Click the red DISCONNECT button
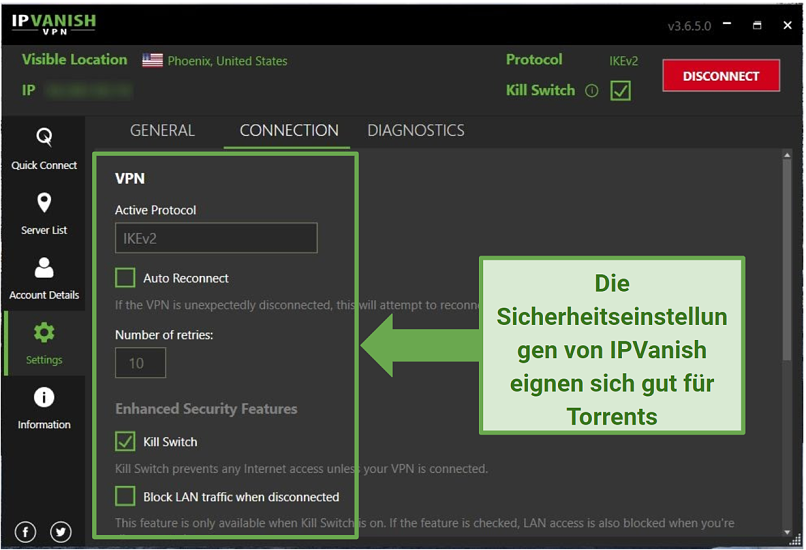 click(721, 76)
